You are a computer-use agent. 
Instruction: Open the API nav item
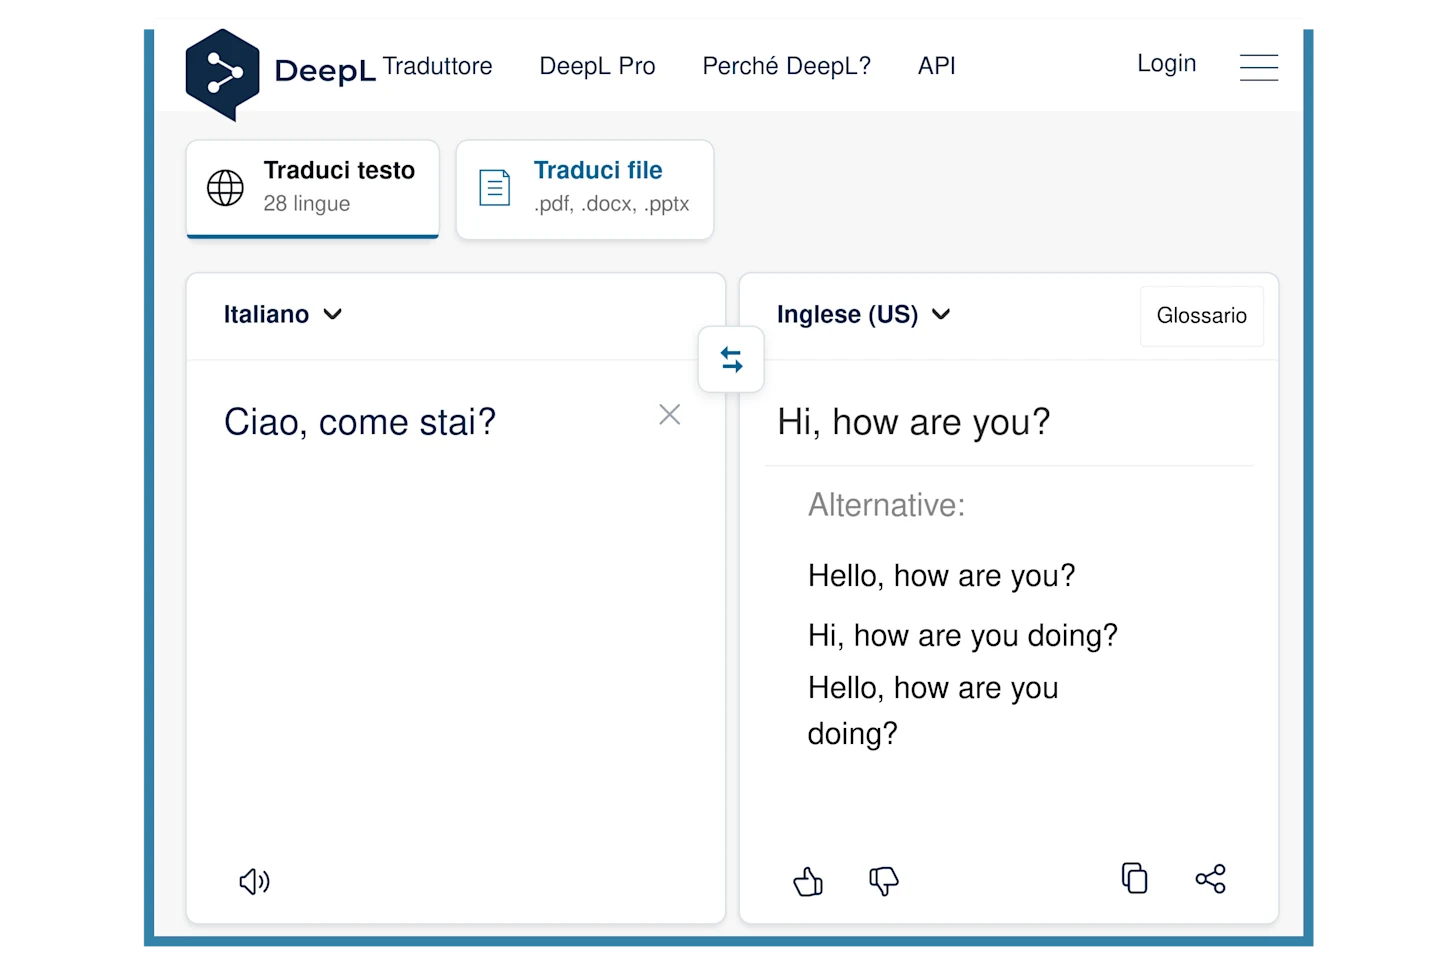pyautogui.click(x=937, y=66)
